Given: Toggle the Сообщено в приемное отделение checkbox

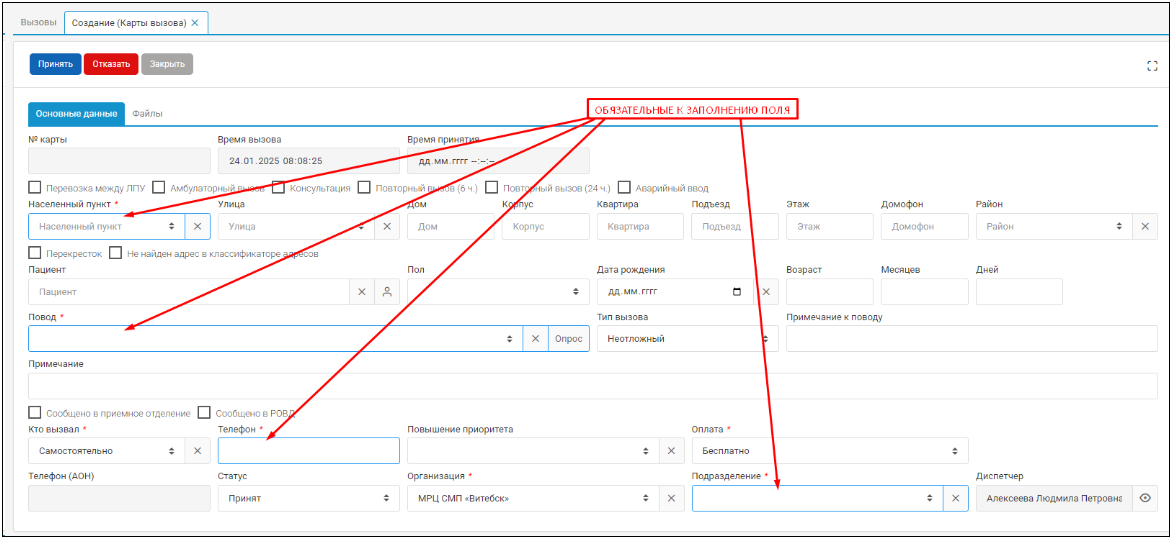Looking at the screenshot, I should [x=34, y=413].
